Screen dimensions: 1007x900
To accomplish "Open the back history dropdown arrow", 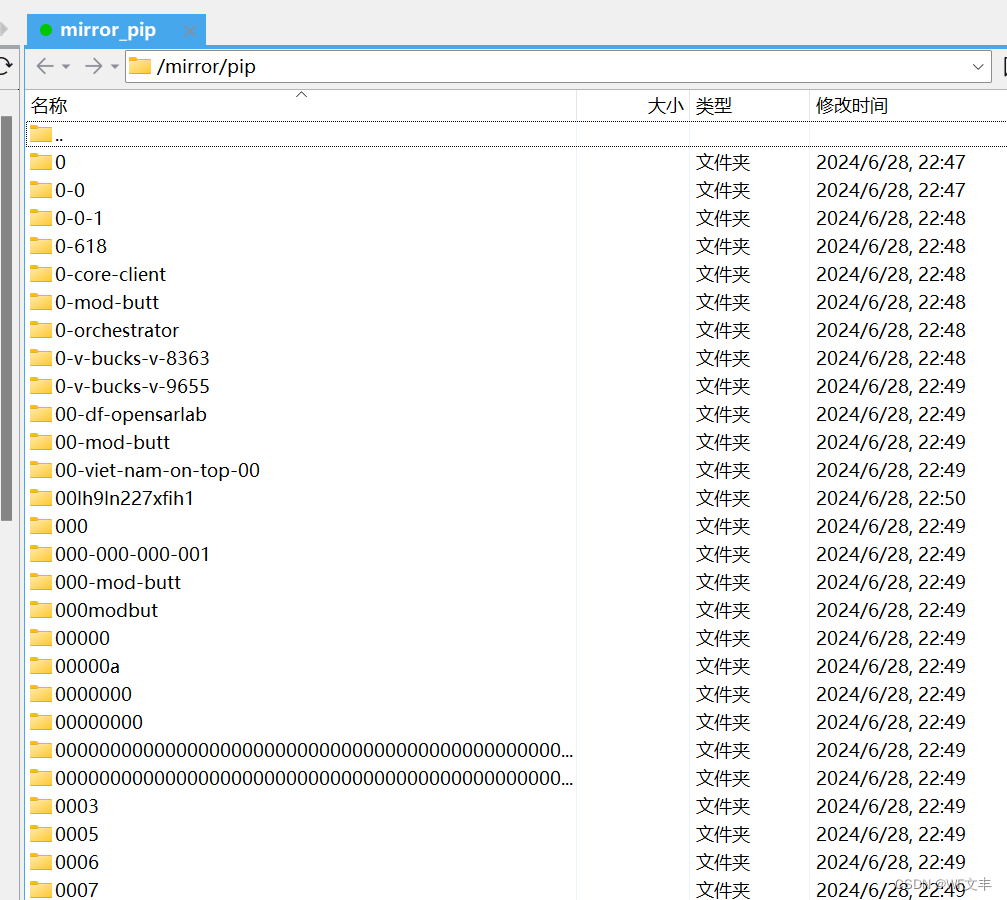I will pyautogui.click(x=66, y=66).
